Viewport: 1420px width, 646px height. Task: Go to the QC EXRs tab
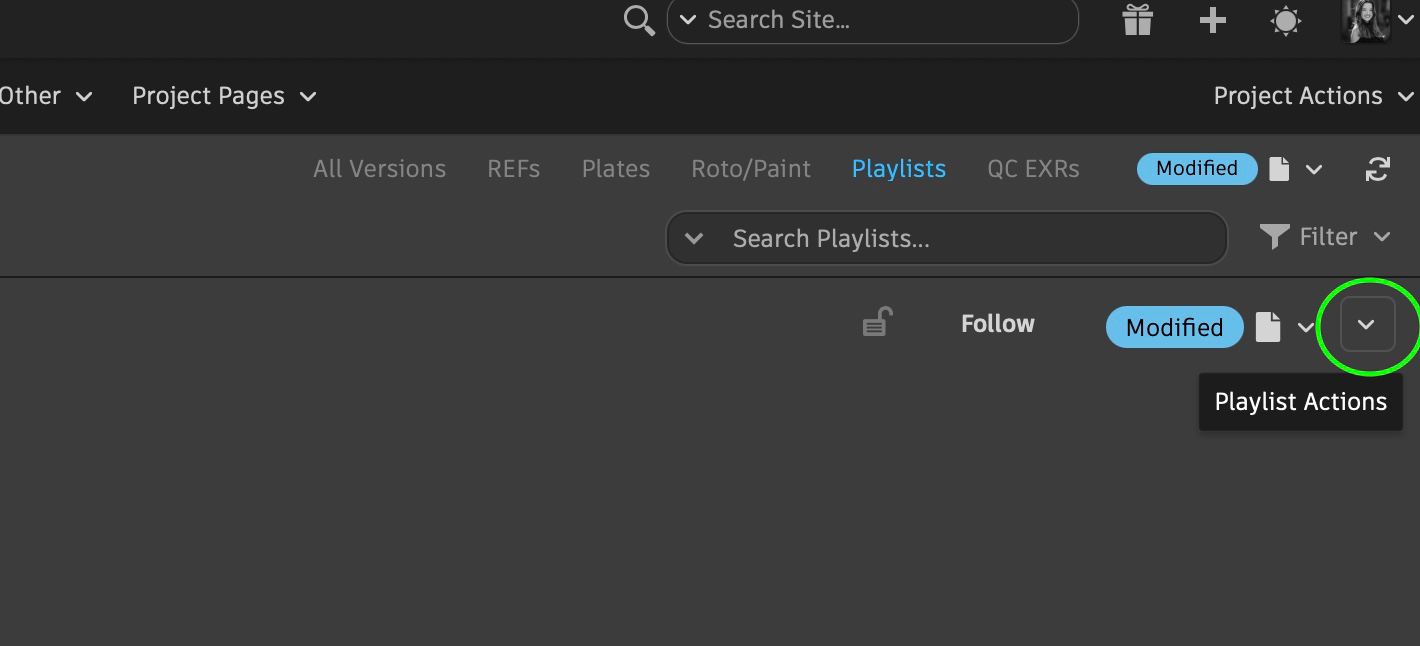pos(1033,169)
